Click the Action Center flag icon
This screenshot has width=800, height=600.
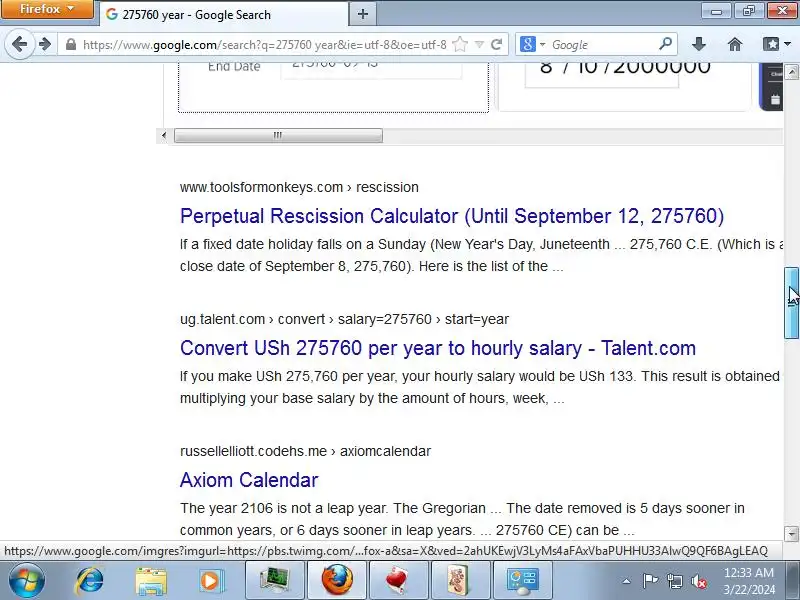pos(650,581)
